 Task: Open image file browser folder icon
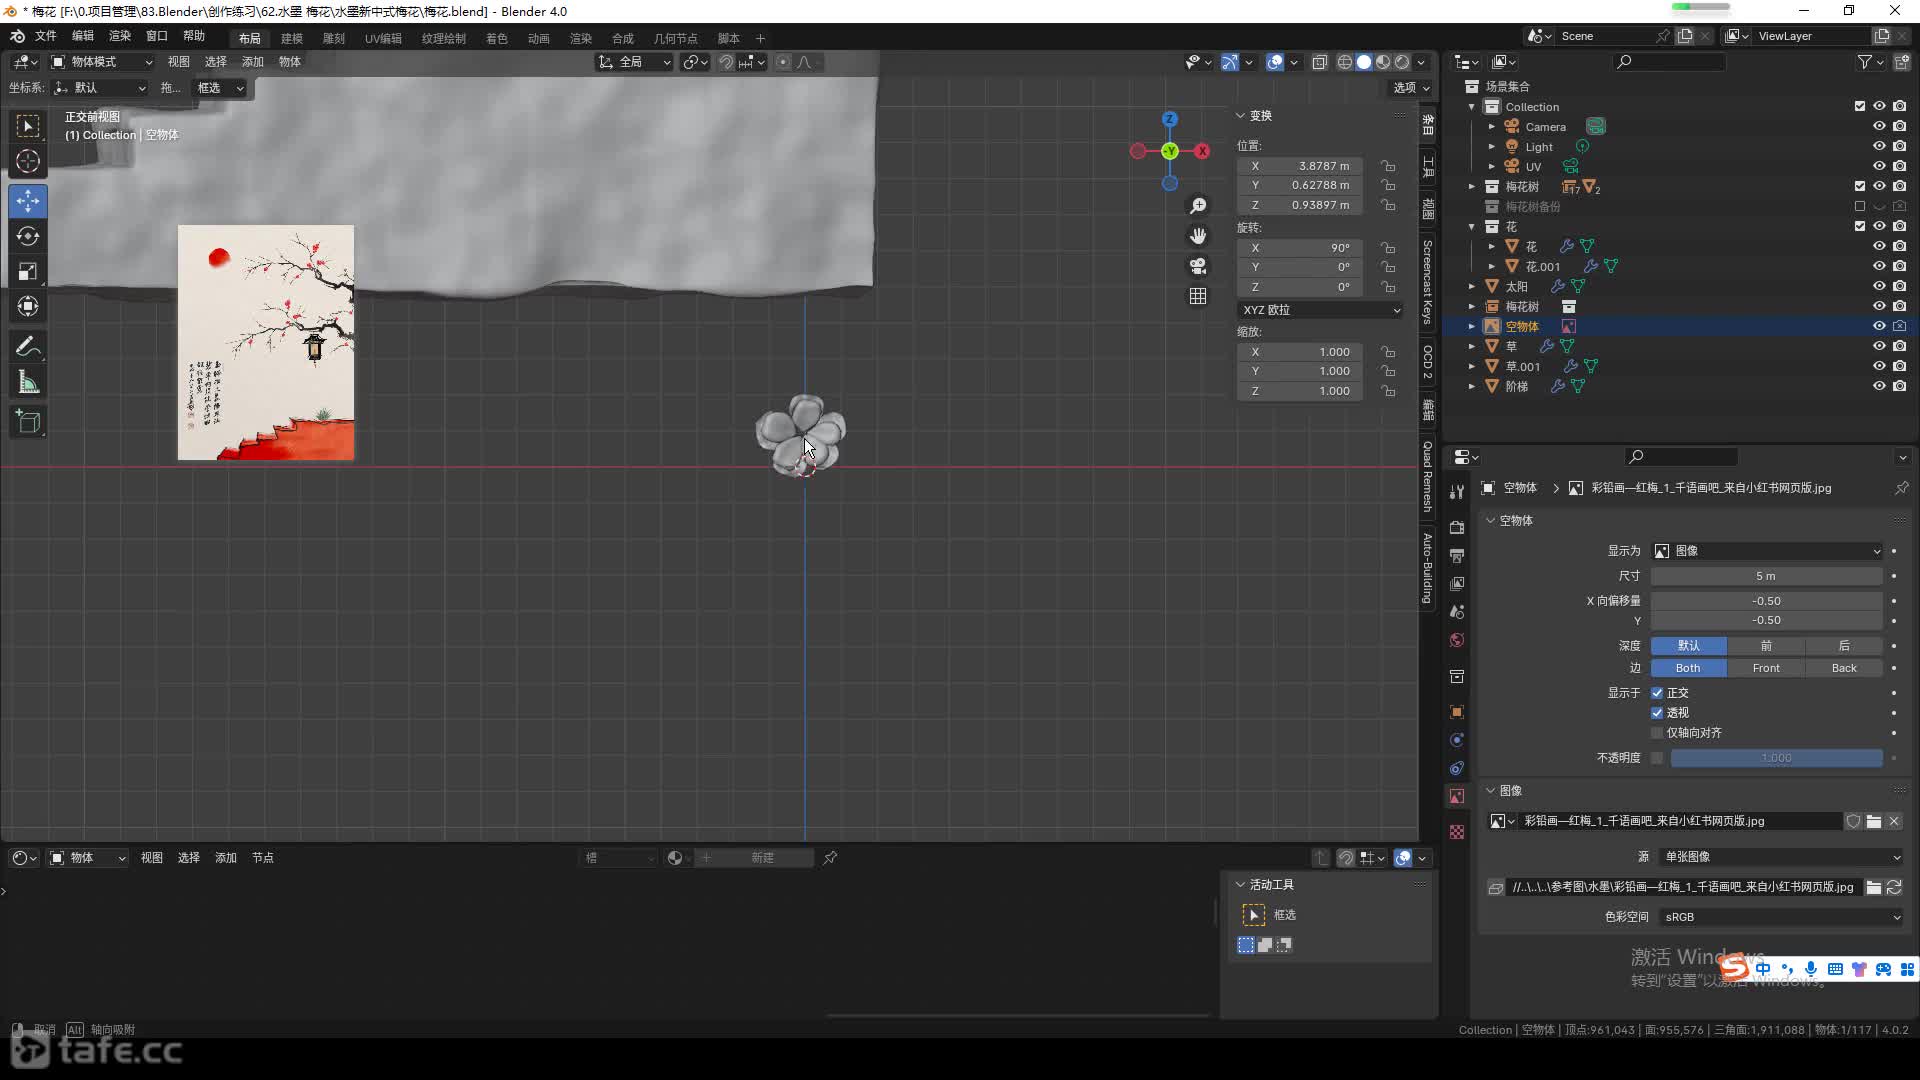pos(1874,887)
